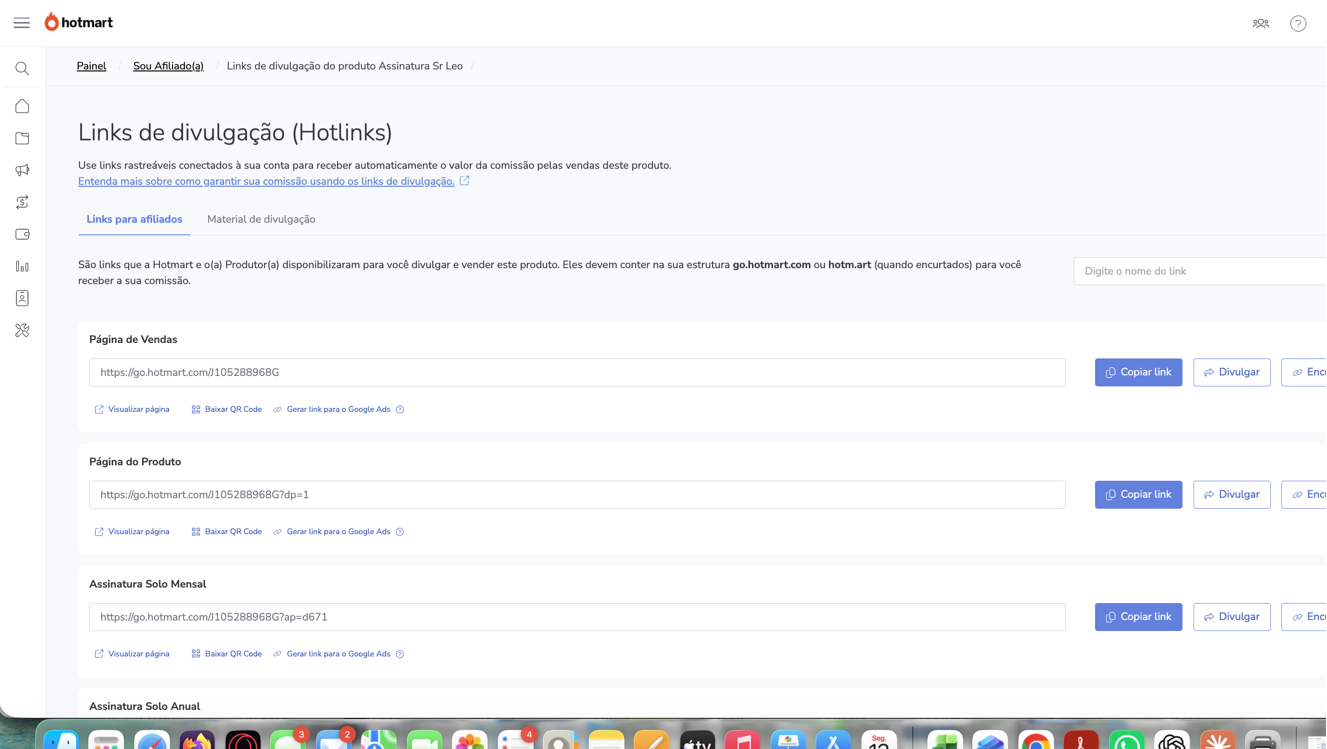Image resolution: width=1327 pixels, height=749 pixels.
Task: Open the Apple TV app from the dock
Action: pyautogui.click(x=697, y=741)
